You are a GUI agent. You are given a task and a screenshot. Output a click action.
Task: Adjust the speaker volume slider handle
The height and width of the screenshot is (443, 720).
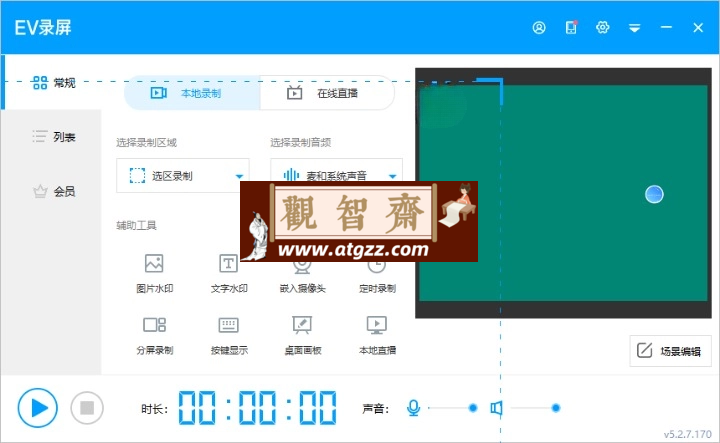556,408
